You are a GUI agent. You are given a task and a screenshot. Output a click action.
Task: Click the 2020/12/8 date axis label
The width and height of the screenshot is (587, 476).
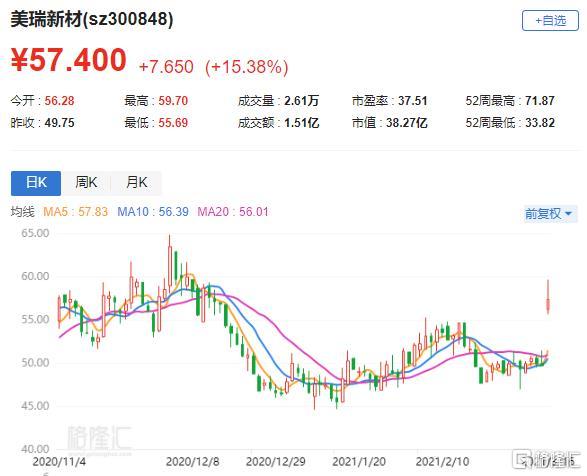pyautogui.click(x=192, y=461)
